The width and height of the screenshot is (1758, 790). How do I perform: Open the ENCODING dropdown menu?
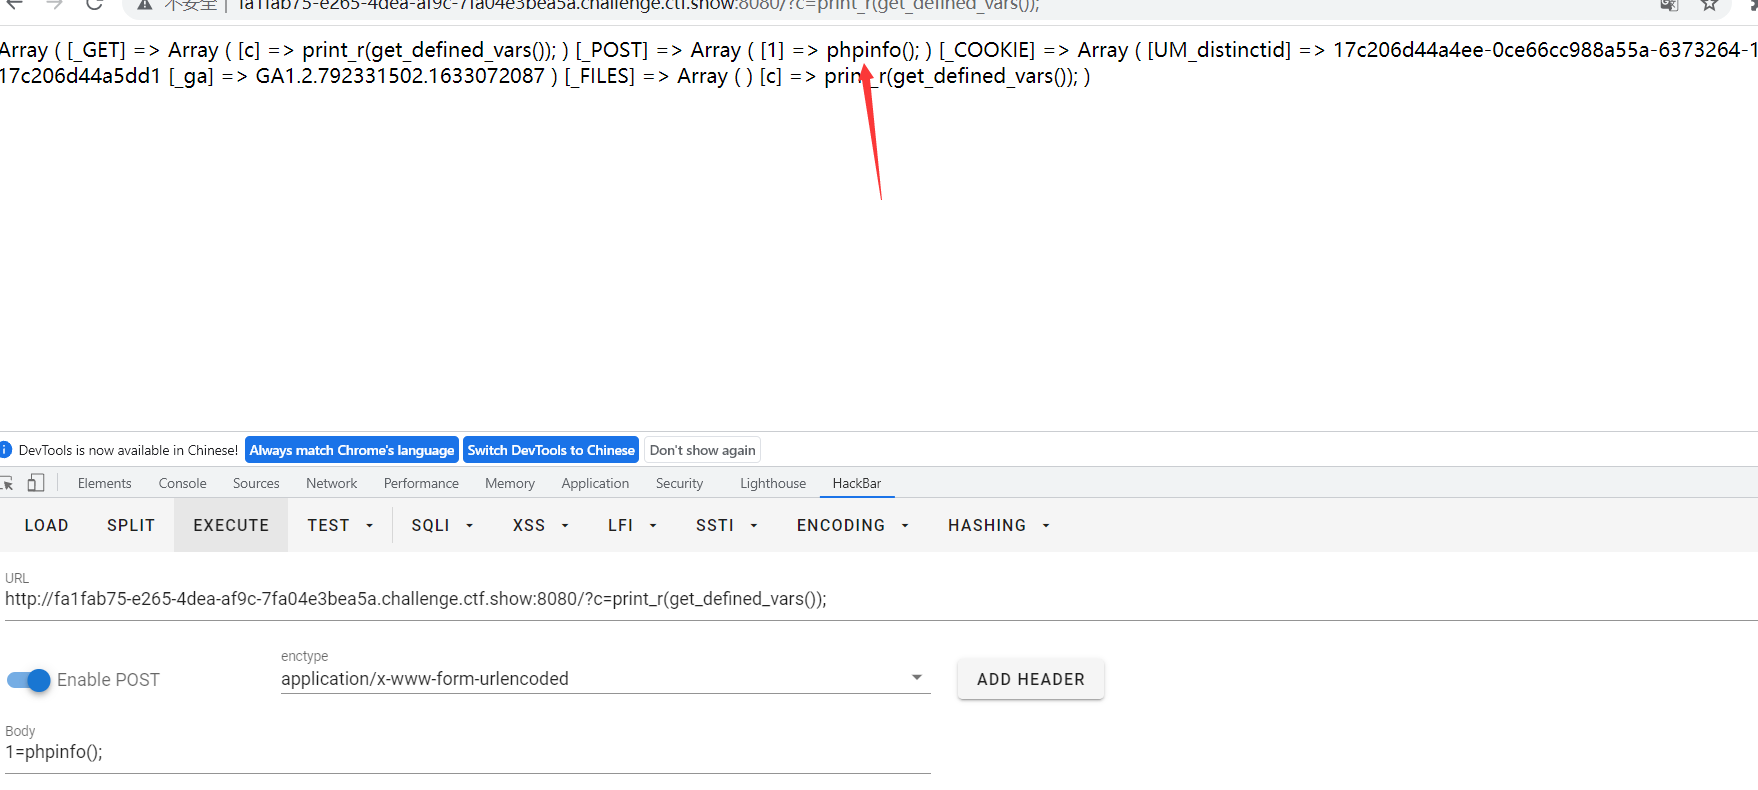[x=853, y=525]
